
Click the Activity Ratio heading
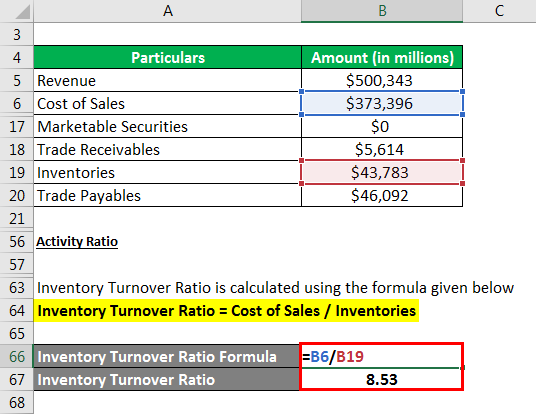pyautogui.click(x=77, y=242)
